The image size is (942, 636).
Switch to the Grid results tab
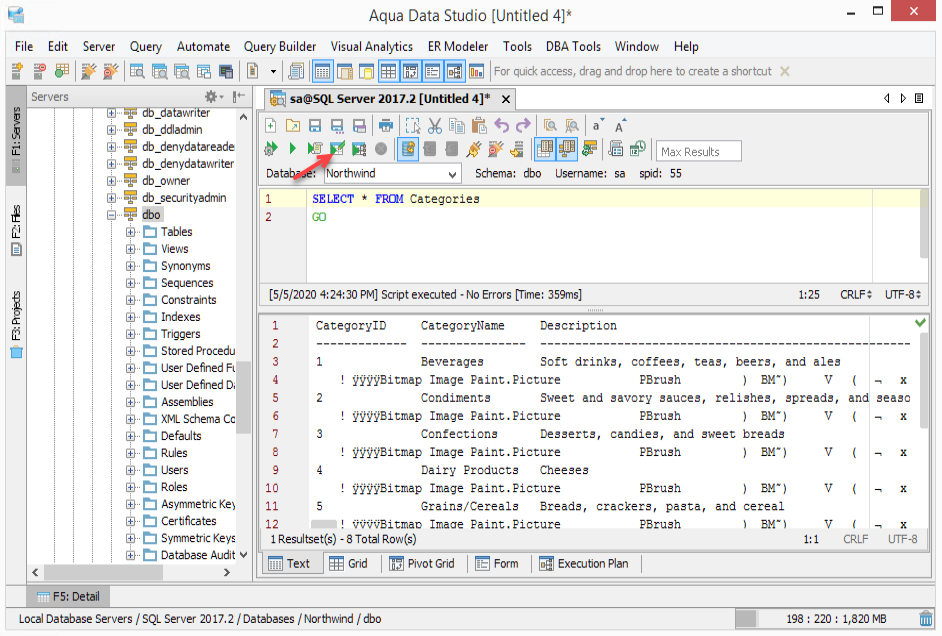click(x=348, y=564)
